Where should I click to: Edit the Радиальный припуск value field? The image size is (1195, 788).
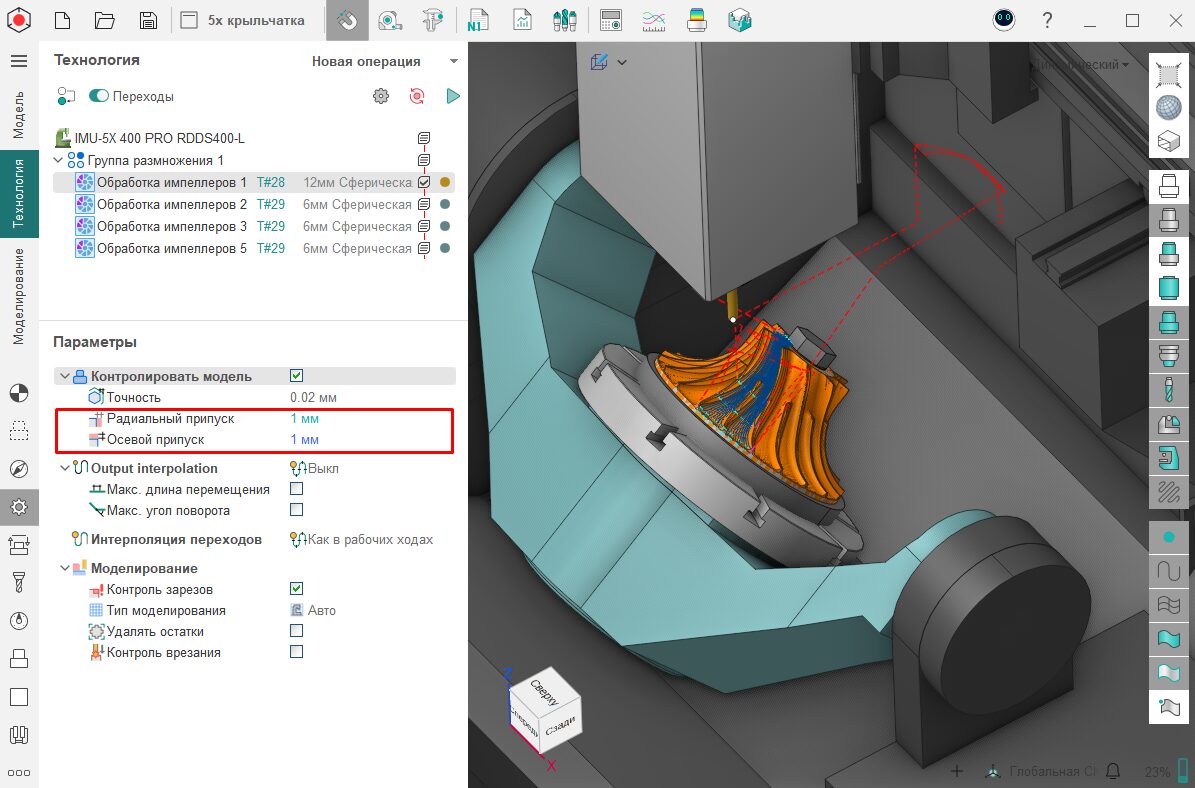pyautogui.click(x=305, y=418)
